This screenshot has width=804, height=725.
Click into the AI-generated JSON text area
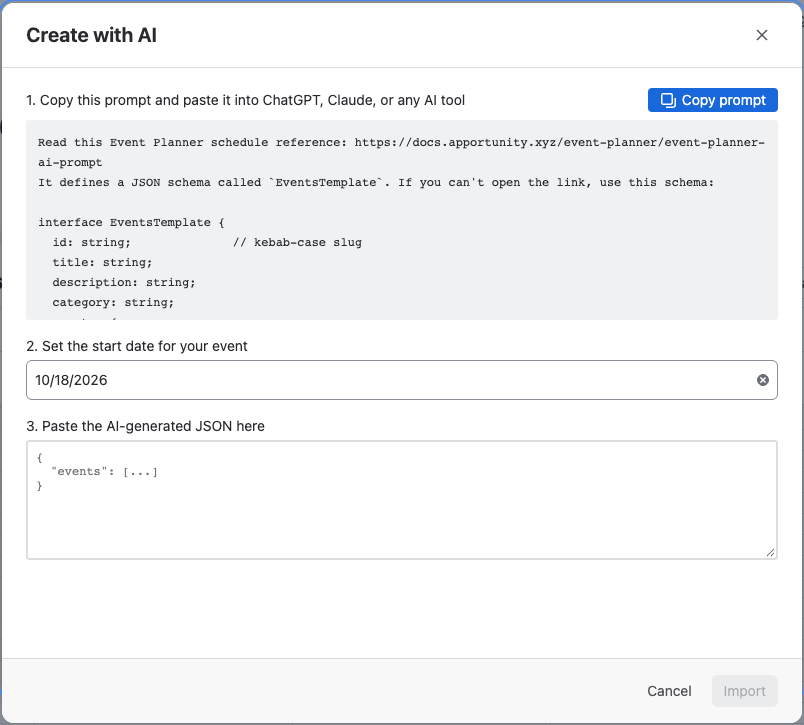[x=401, y=500]
